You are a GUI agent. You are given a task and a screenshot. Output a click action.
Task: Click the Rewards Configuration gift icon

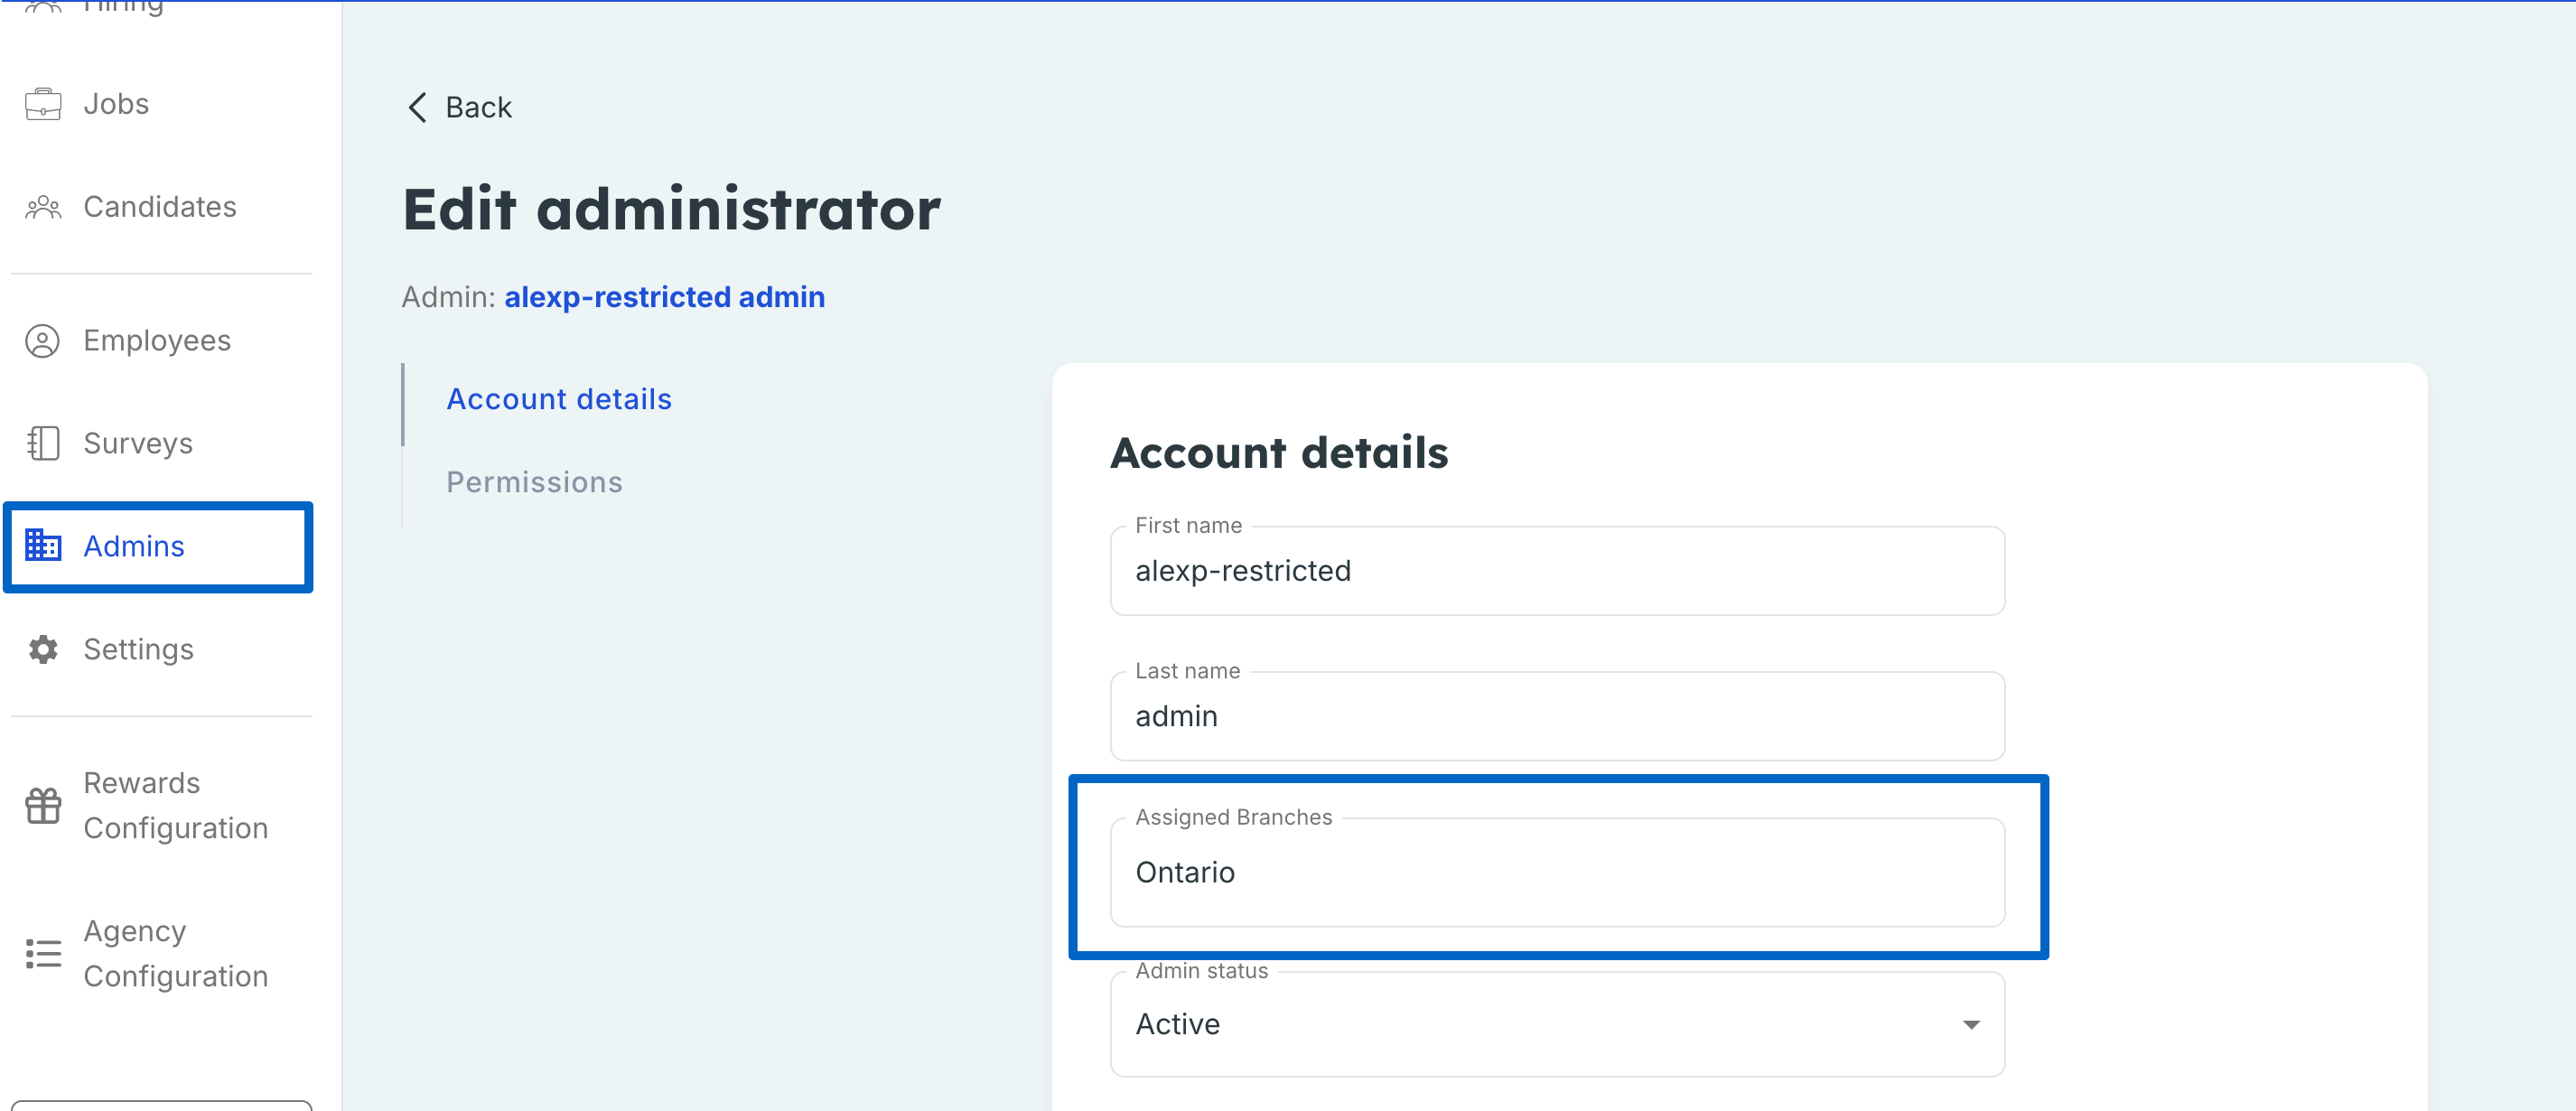pos(43,805)
